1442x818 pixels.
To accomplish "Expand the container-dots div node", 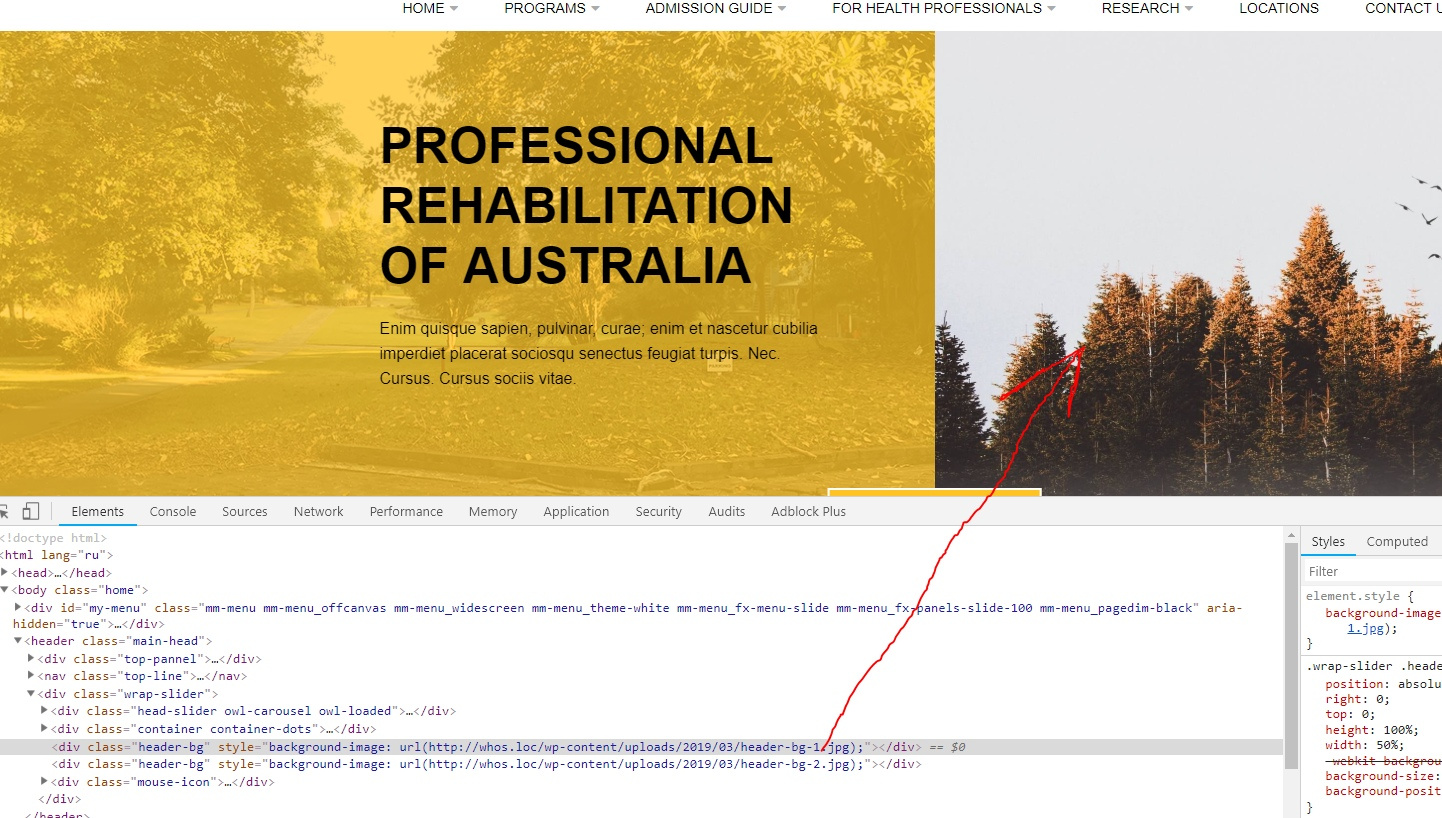I will 44,729.
